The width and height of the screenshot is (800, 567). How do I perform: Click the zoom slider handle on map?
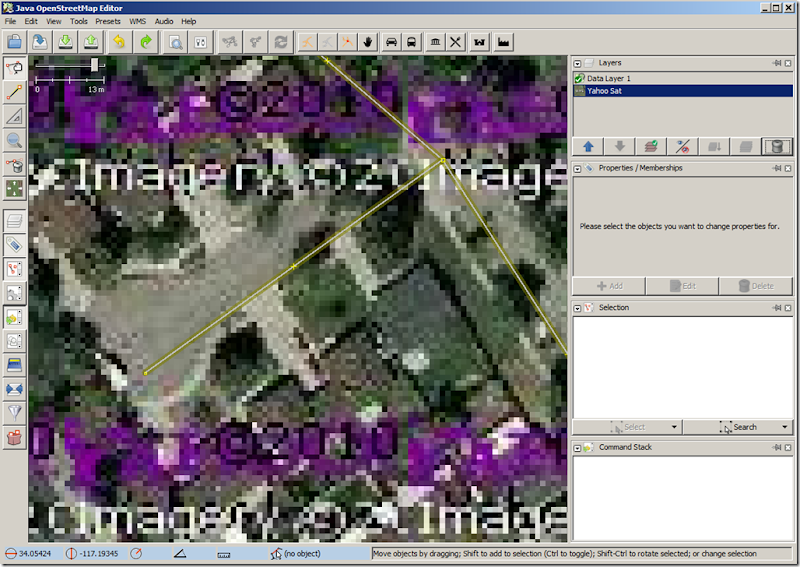94,65
